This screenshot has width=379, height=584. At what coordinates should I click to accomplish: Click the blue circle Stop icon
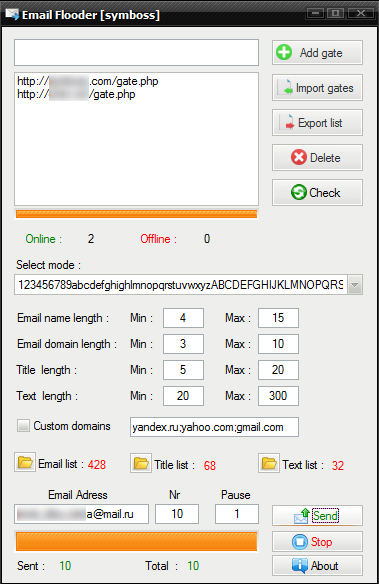click(300, 542)
